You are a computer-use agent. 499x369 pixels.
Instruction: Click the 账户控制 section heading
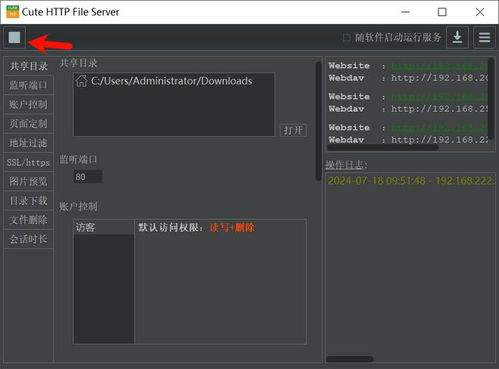[x=78, y=207]
